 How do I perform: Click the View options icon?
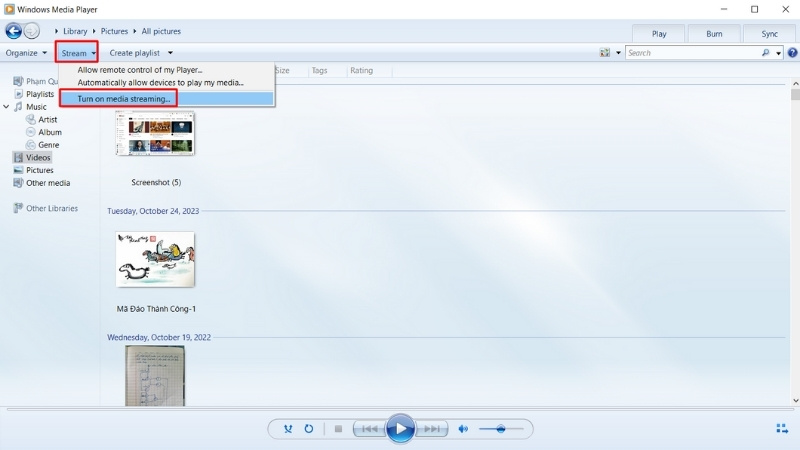(x=605, y=53)
